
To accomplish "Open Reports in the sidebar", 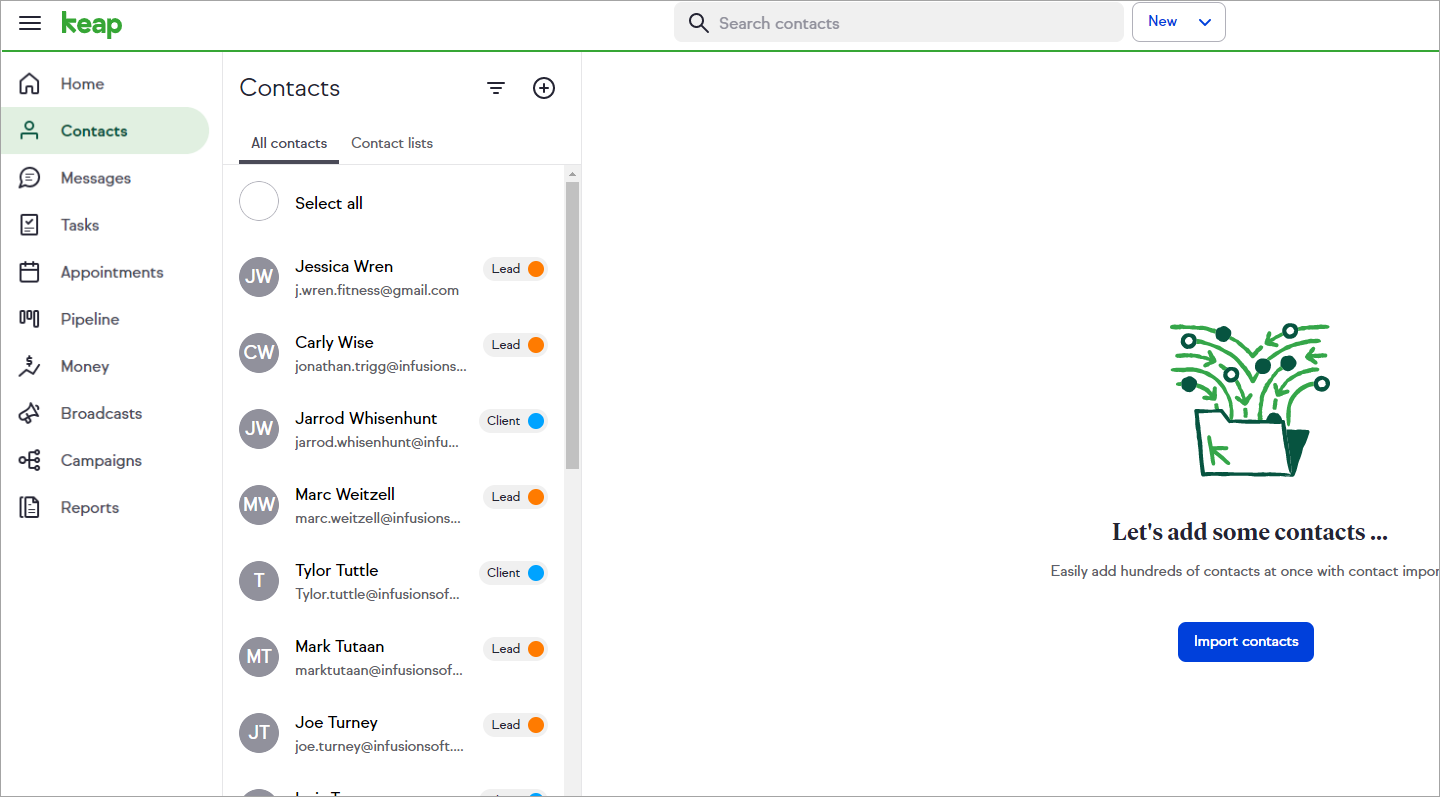I will [104, 507].
